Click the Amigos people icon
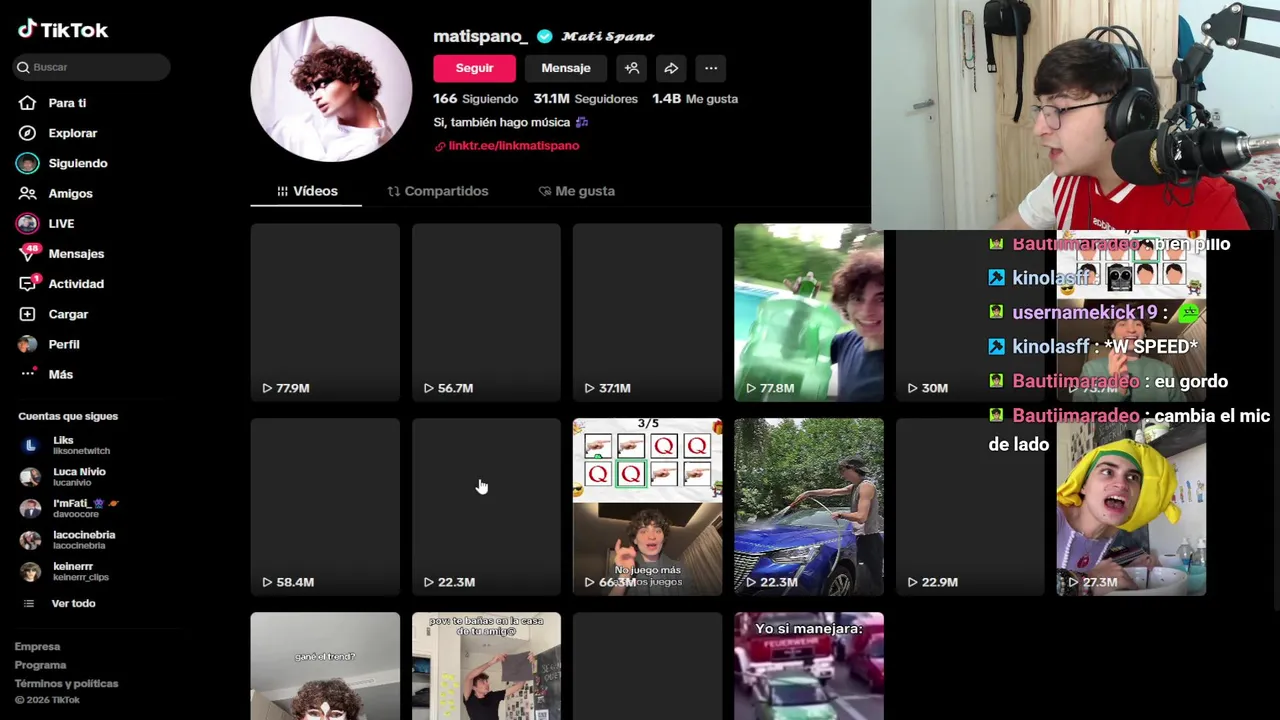The width and height of the screenshot is (1280, 720). pyautogui.click(x=28, y=193)
